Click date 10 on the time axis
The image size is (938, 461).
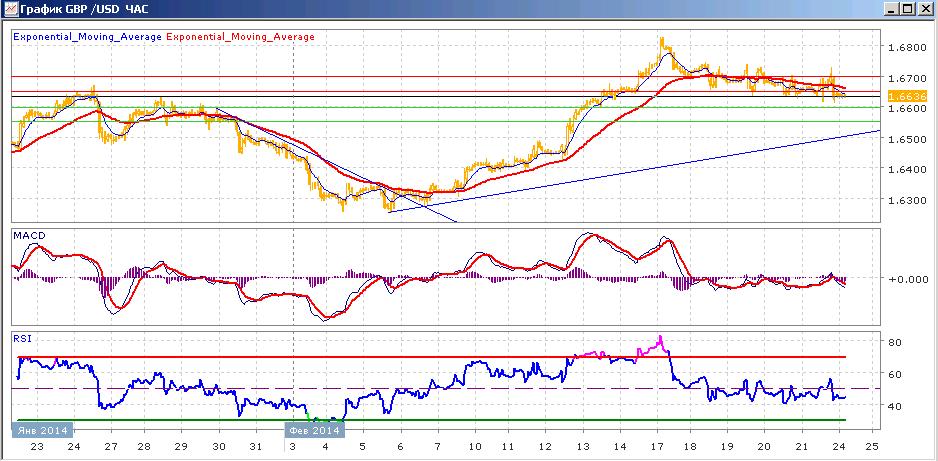click(x=475, y=447)
